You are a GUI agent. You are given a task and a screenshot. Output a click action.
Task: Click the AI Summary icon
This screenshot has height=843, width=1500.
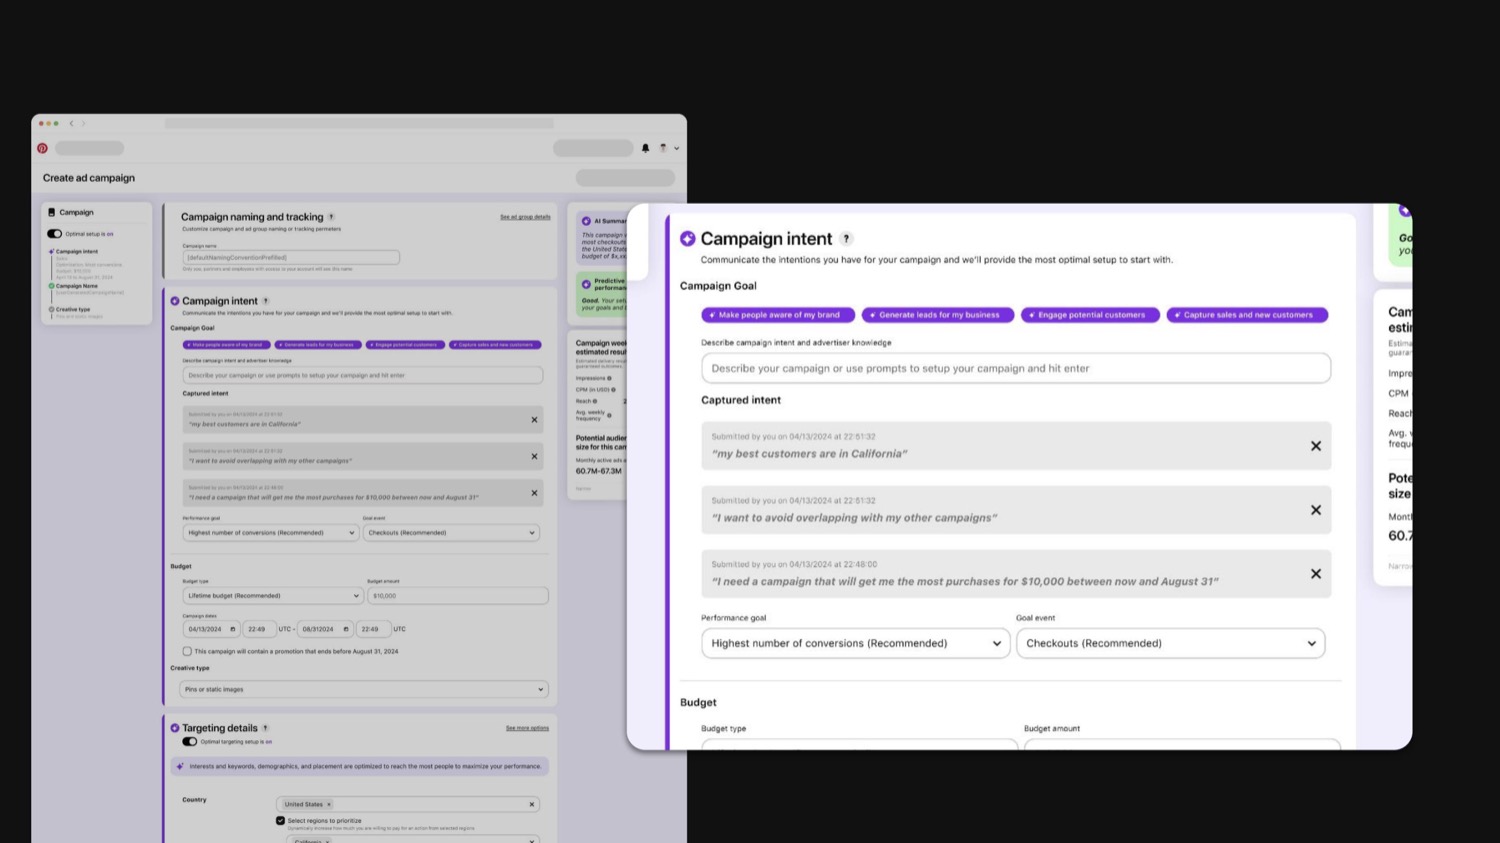tap(586, 221)
